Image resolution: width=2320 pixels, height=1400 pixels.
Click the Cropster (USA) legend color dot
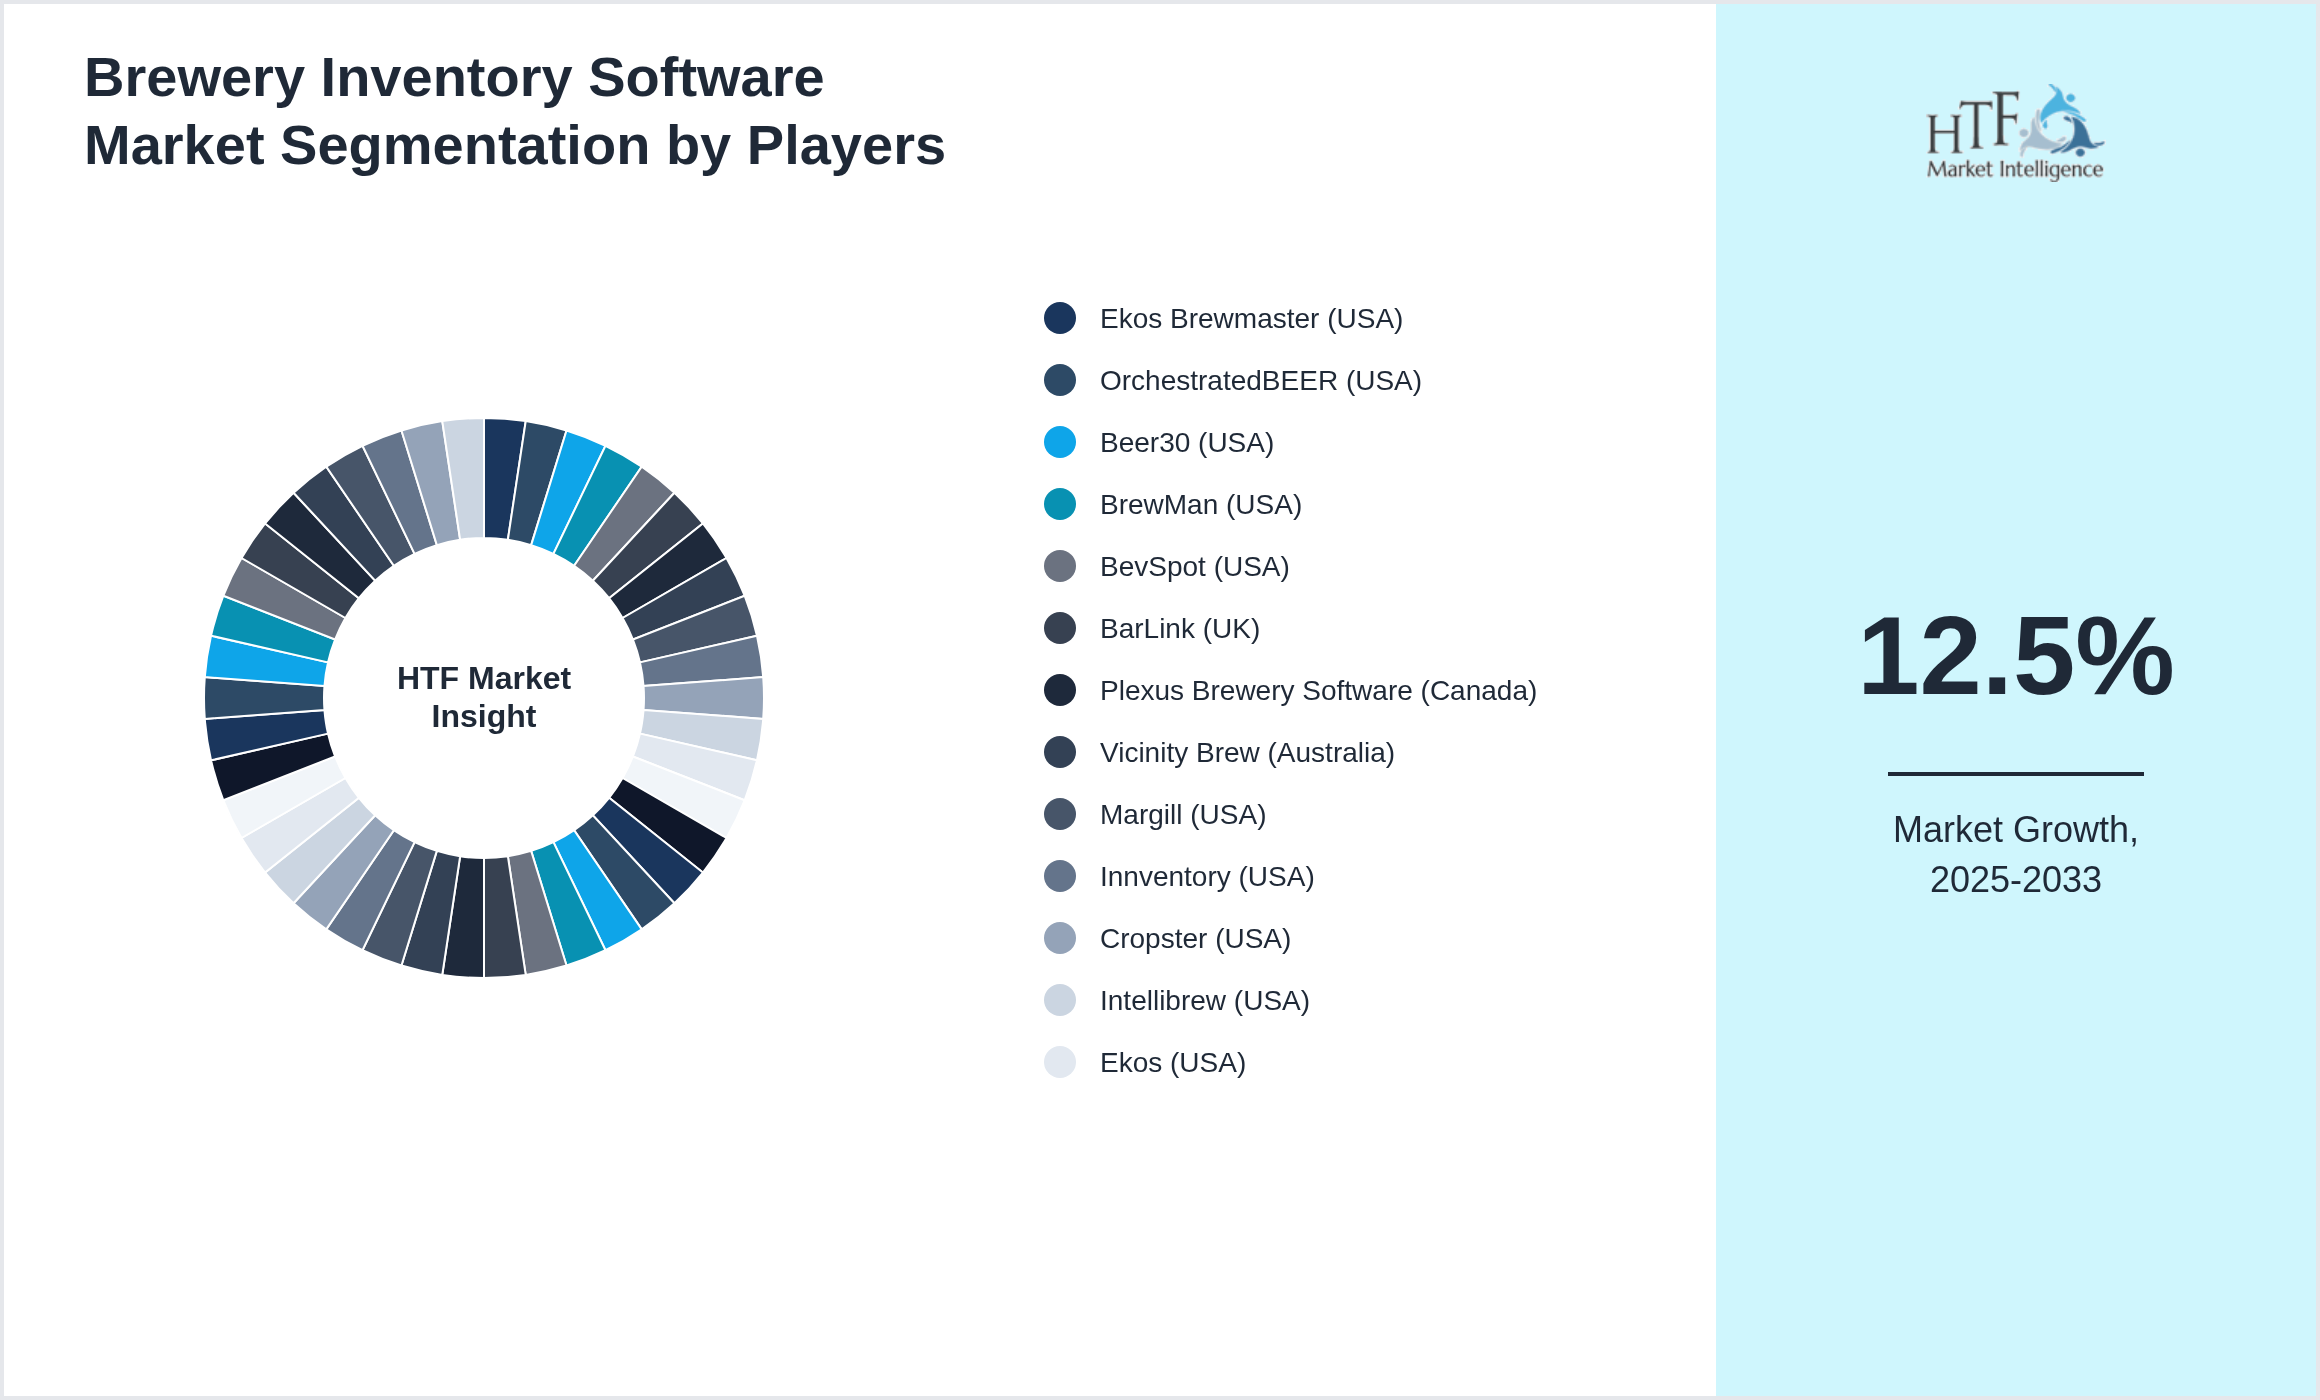(1060, 938)
